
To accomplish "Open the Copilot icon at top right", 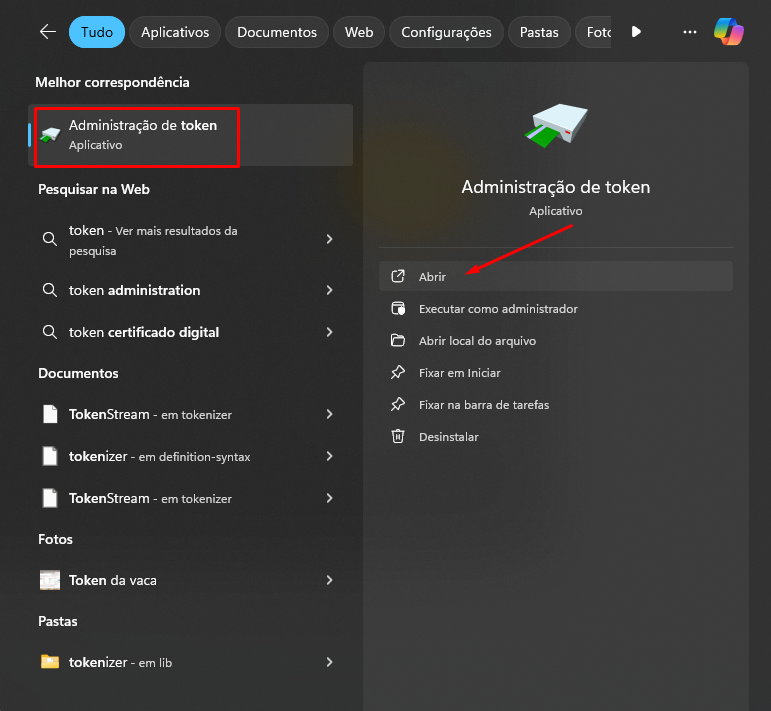I will coord(728,32).
